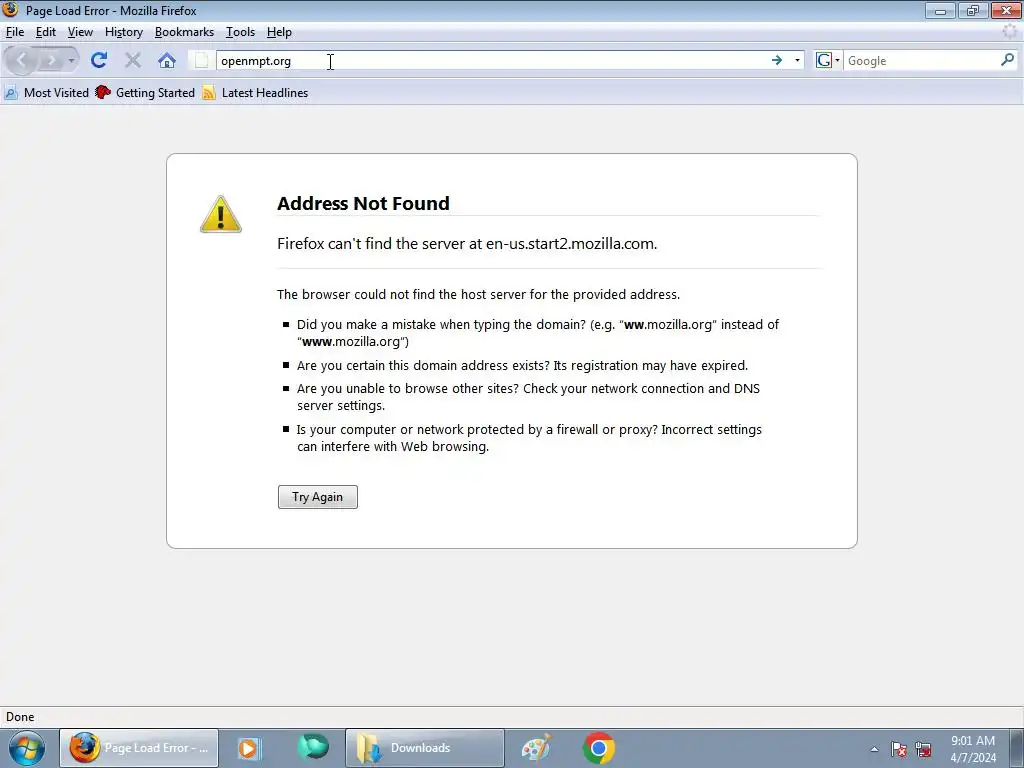The height and width of the screenshot is (768, 1024).
Task: Open Latest Headlines feed bookmark
Action: (255, 93)
